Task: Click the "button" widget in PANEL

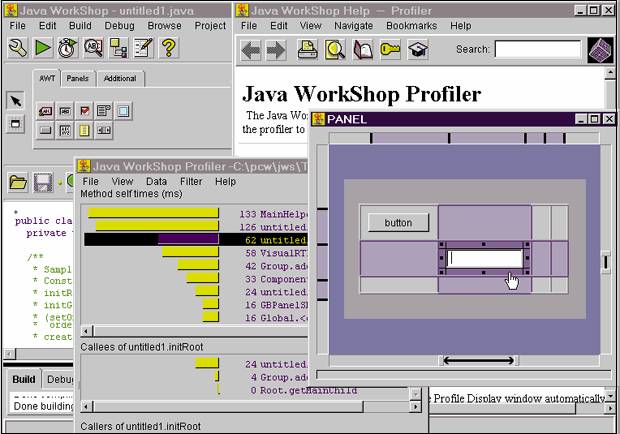Action: click(x=398, y=223)
